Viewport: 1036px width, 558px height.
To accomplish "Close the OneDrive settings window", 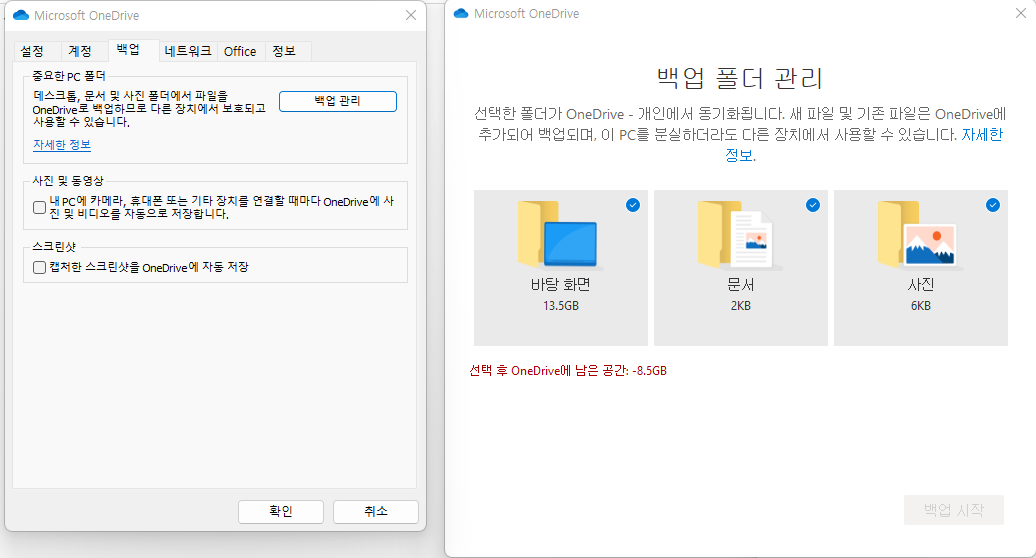I will 411,15.
